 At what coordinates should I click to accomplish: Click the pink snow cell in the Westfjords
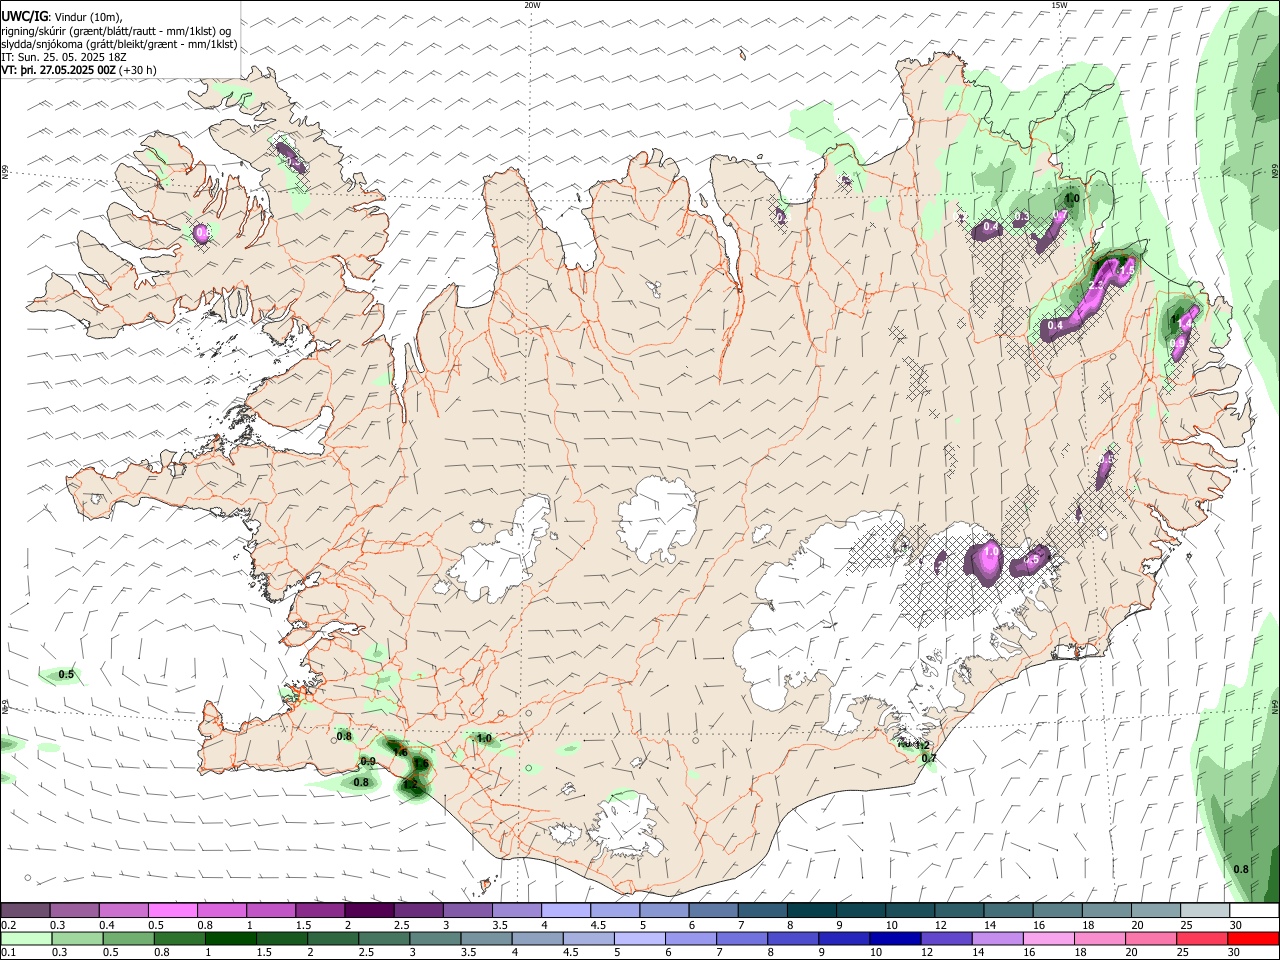(x=202, y=233)
